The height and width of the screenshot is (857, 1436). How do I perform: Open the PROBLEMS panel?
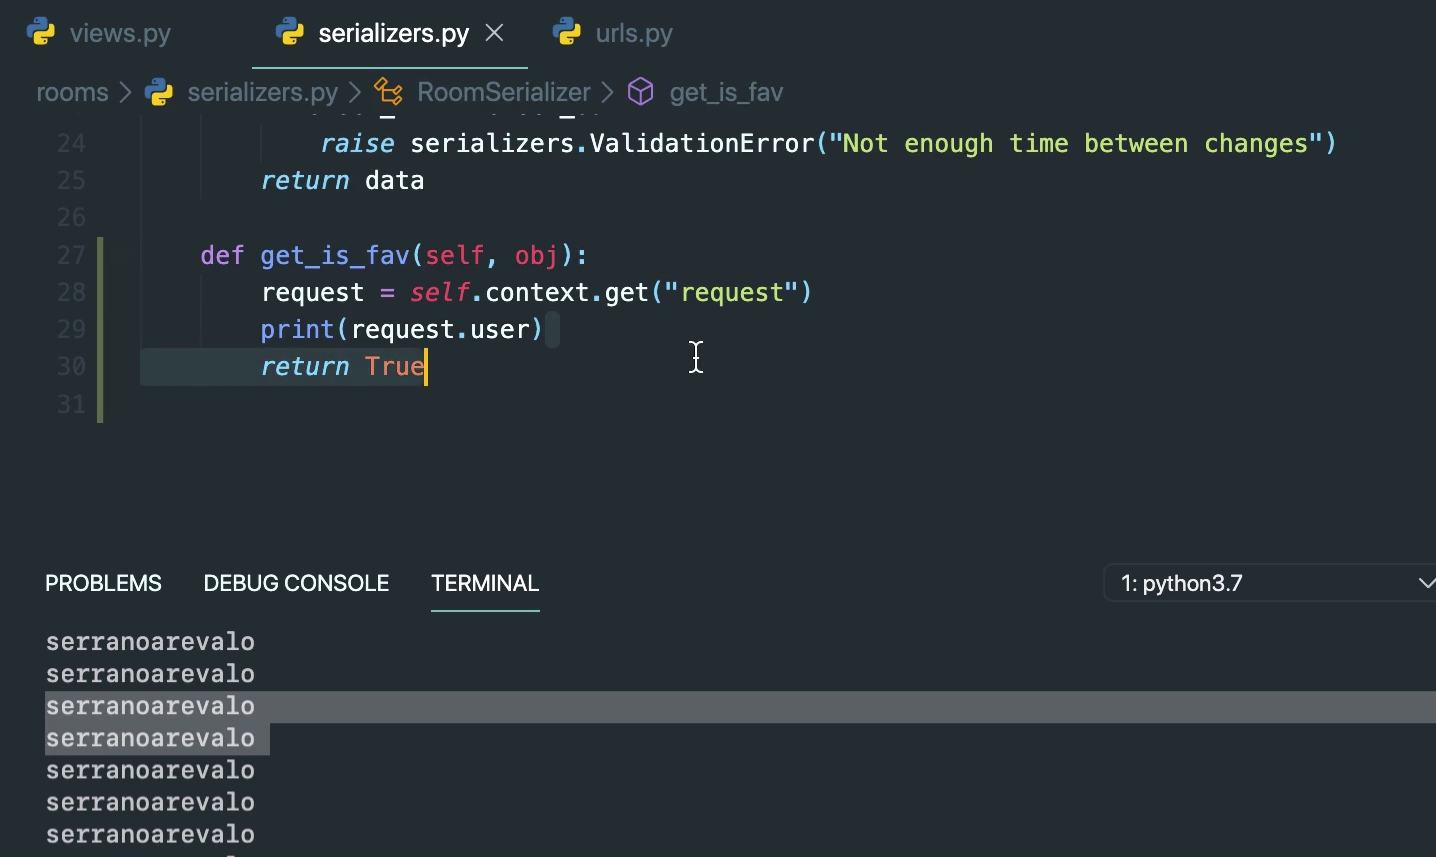click(x=103, y=583)
